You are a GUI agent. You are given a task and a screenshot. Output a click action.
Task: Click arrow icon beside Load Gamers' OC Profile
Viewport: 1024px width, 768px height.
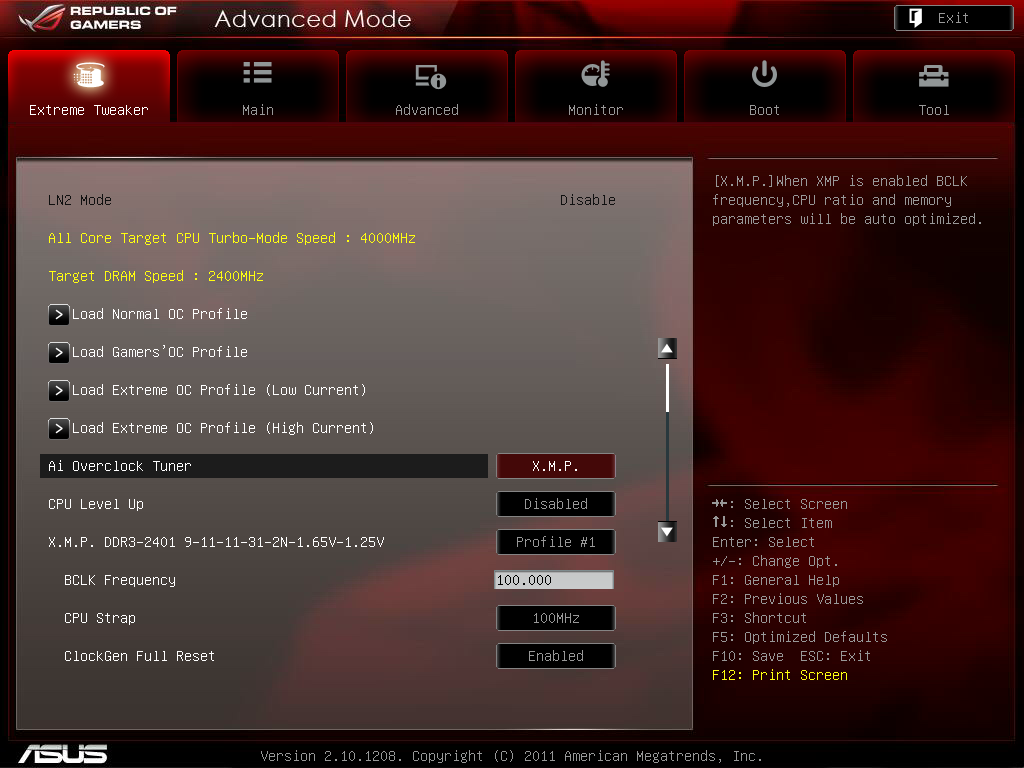pos(59,352)
